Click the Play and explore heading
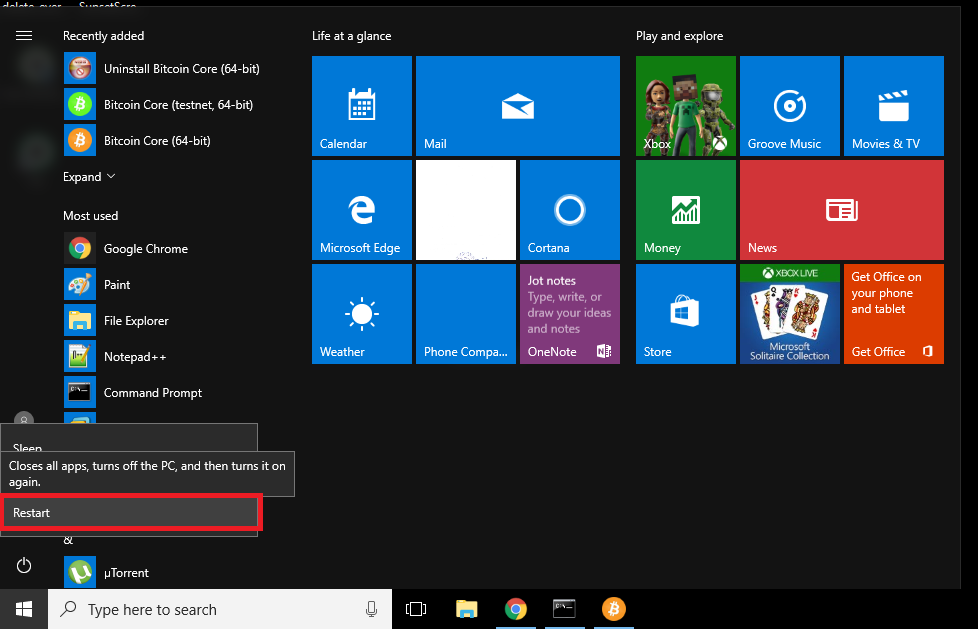This screenshot has width=978, height=629. [x=679, y=36]
